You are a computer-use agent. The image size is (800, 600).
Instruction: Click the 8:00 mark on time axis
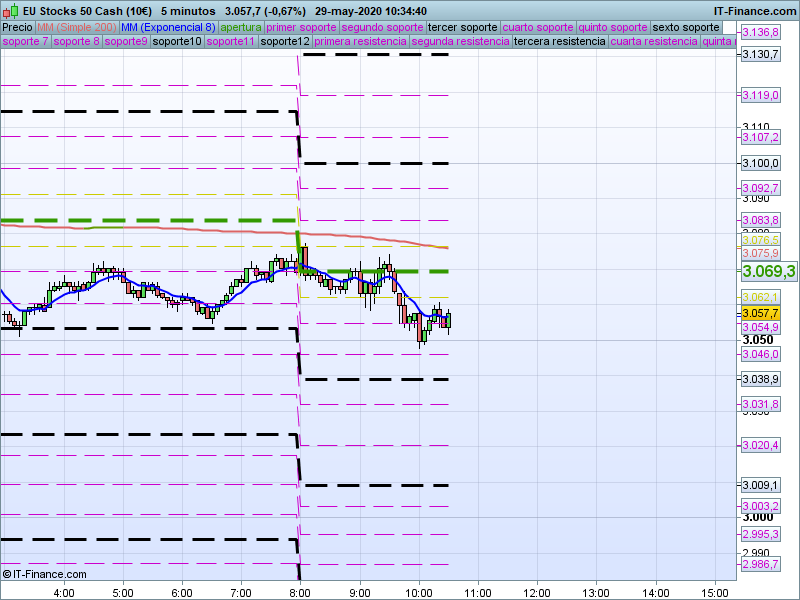[x=299, y=591]
